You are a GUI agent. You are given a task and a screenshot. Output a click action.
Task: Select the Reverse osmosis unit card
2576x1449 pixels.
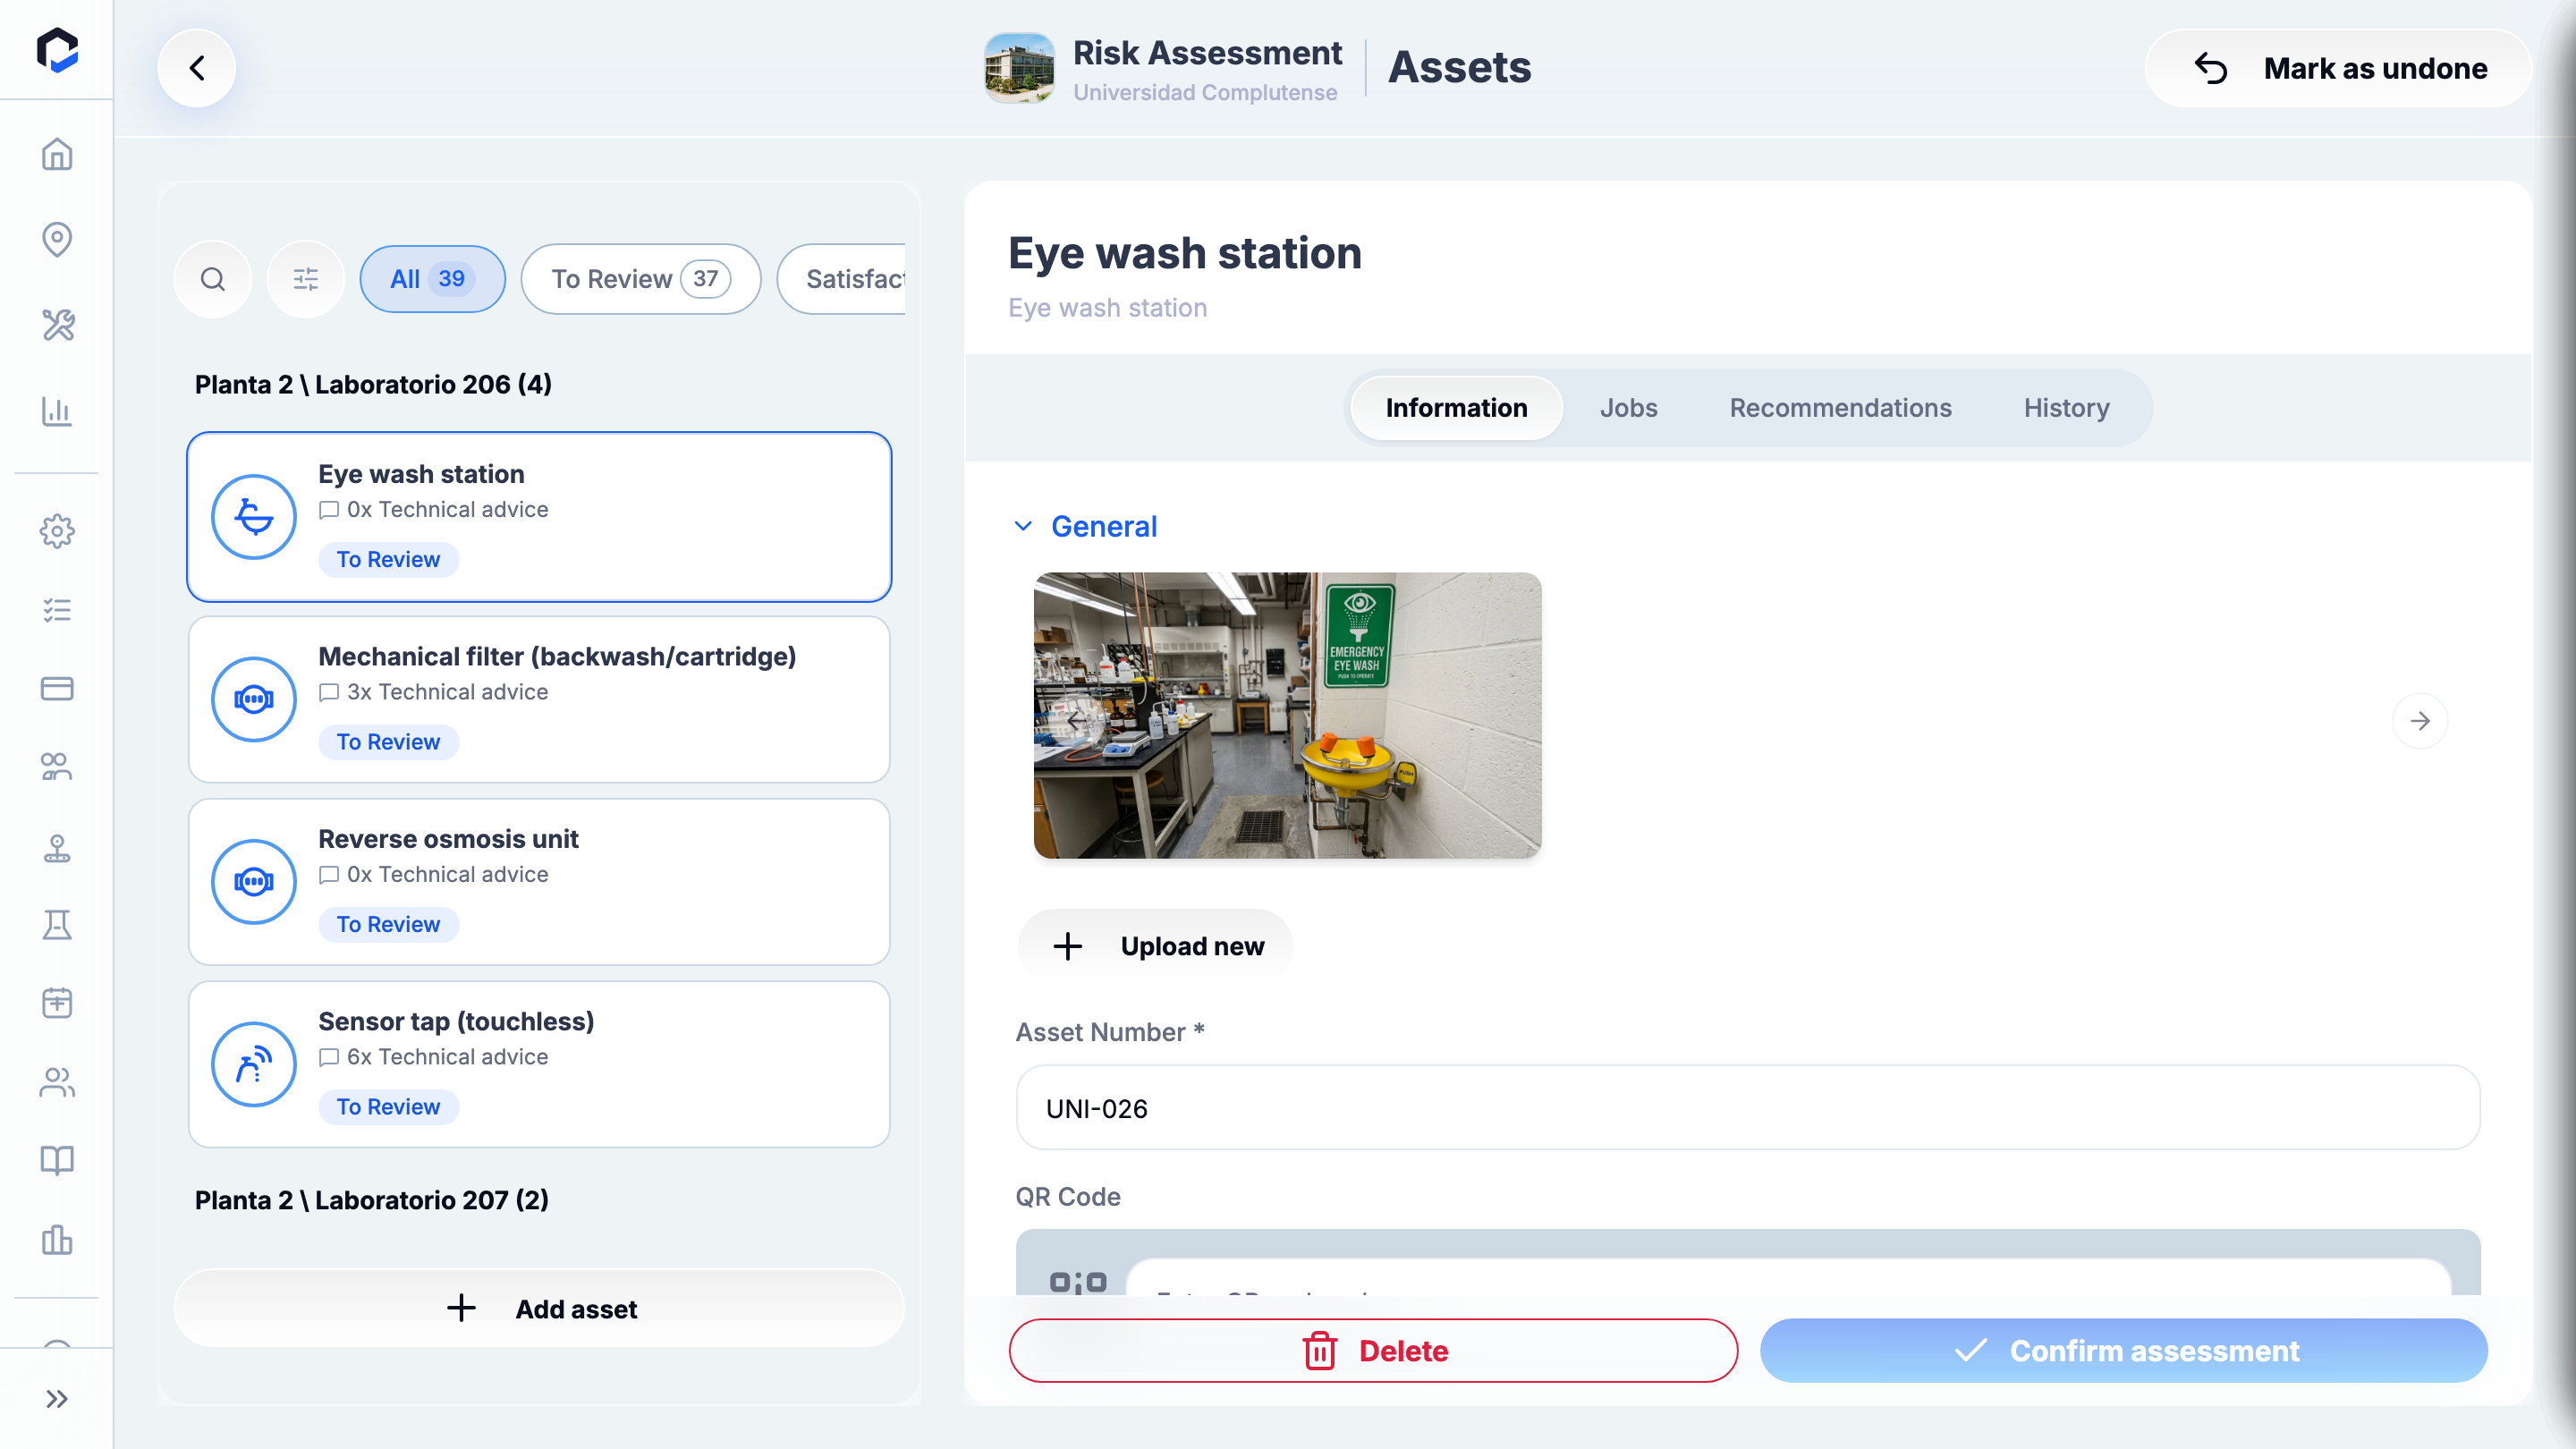point(539,882)
